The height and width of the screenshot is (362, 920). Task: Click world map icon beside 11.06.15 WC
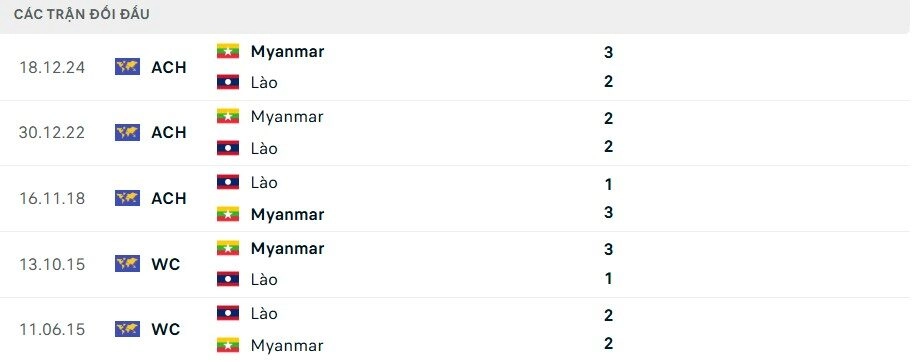(127, 329)
